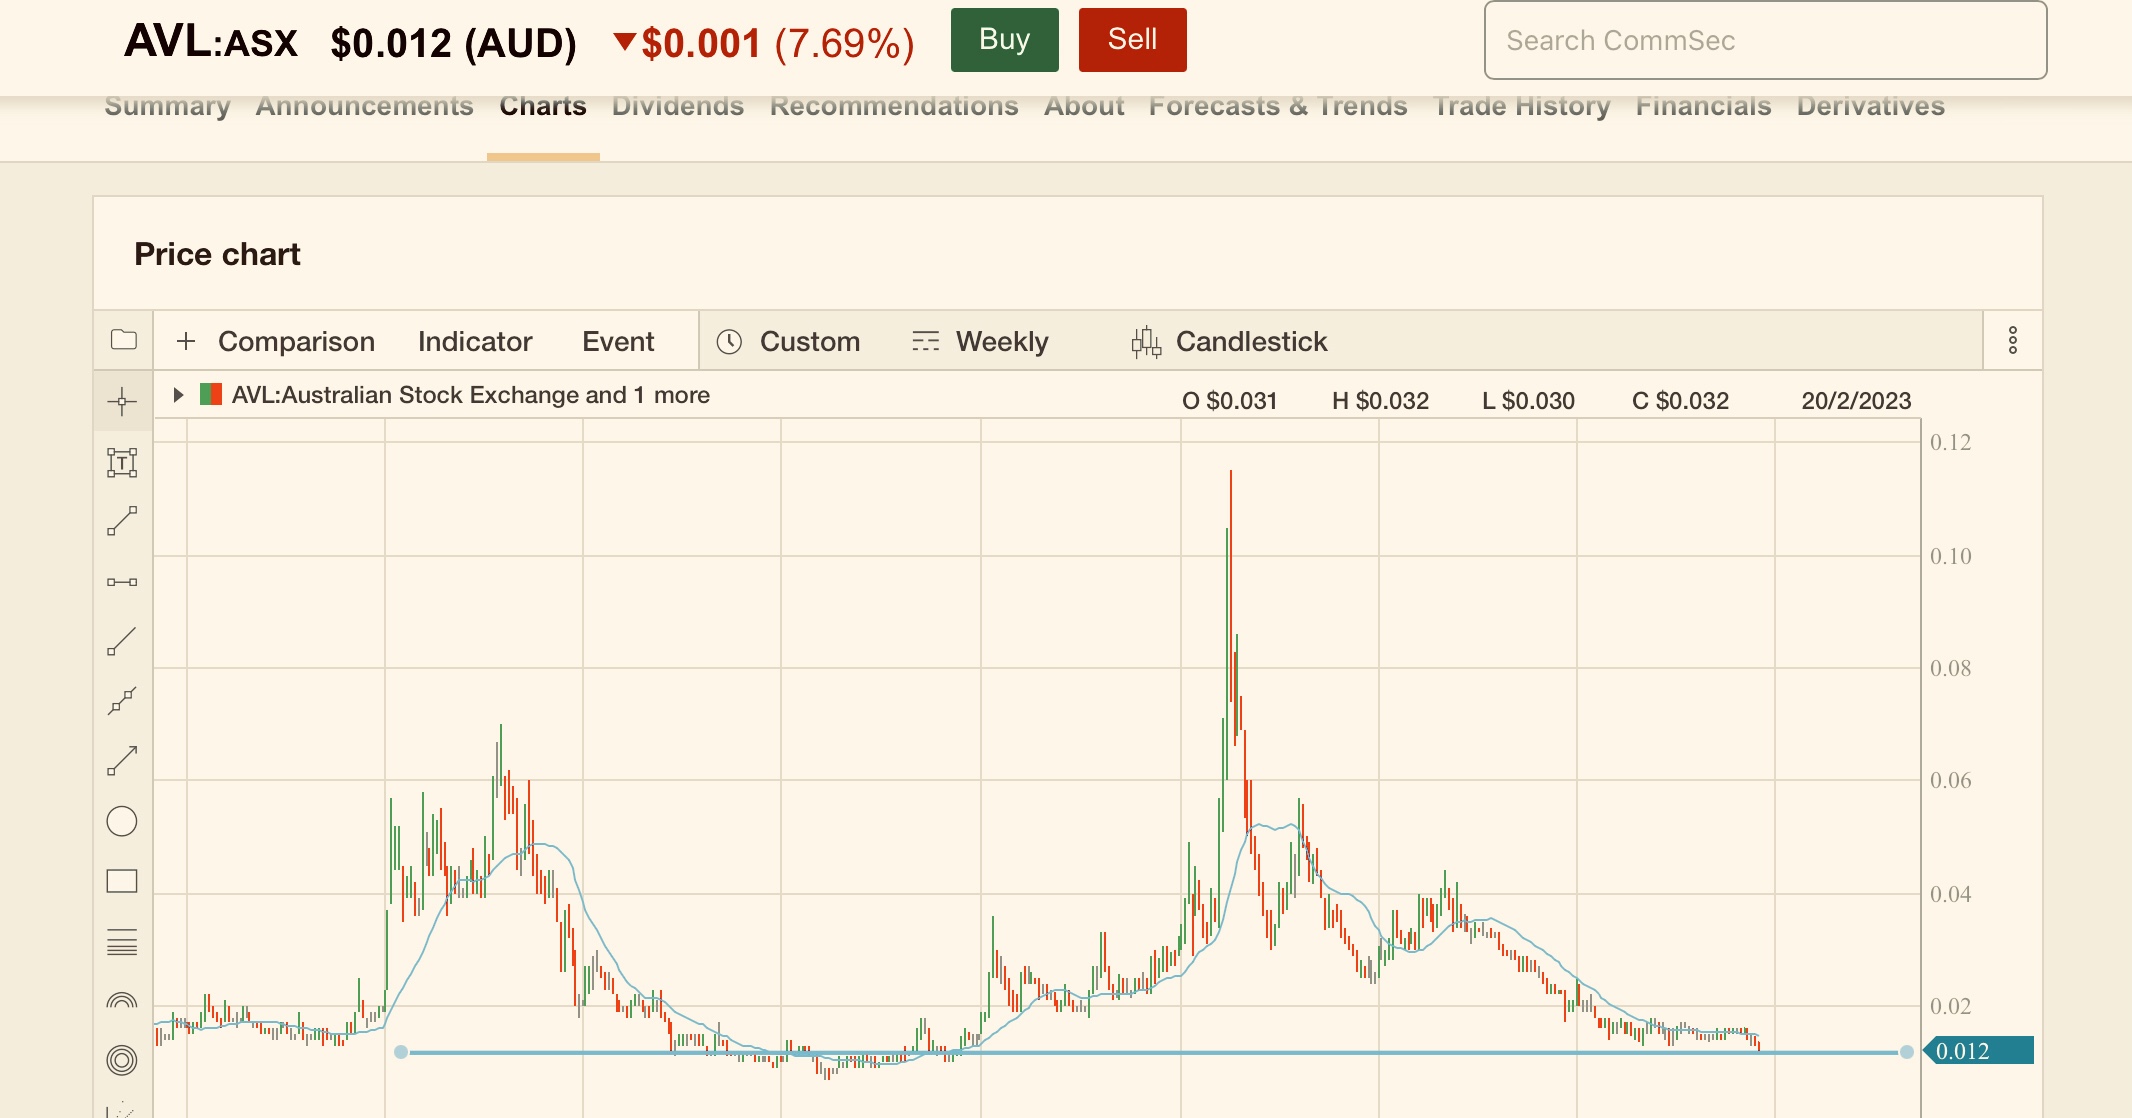Switch to the Summary tab
Screen dimensions: 2132x1118
167,106
